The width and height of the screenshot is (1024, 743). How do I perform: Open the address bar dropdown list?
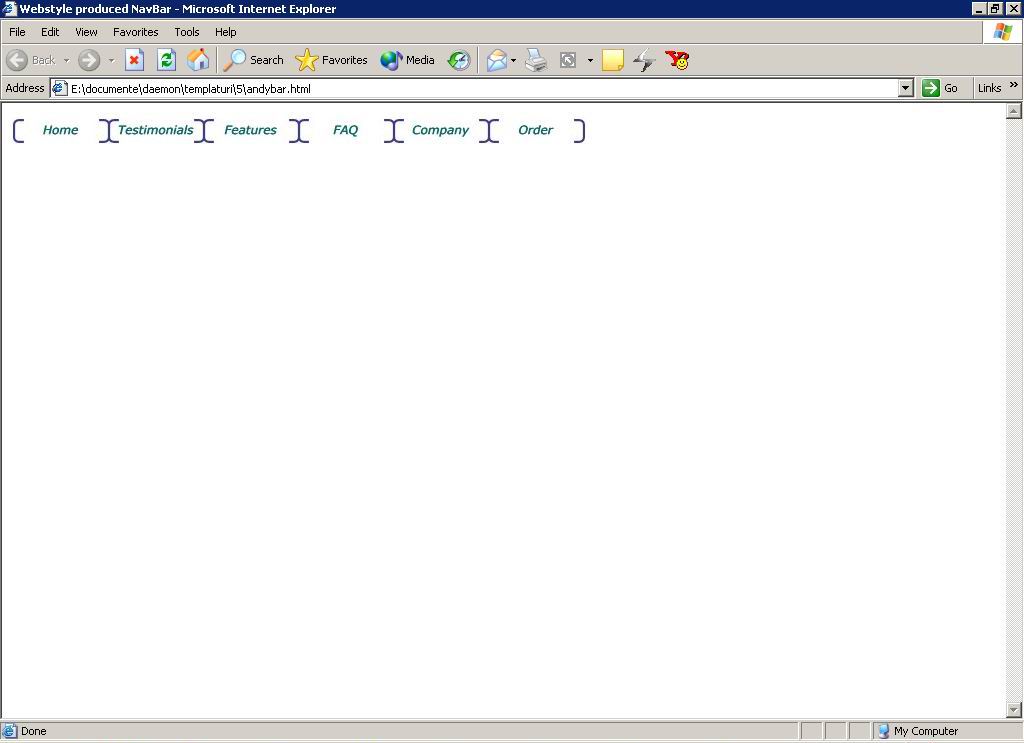[x=905, y=88]
